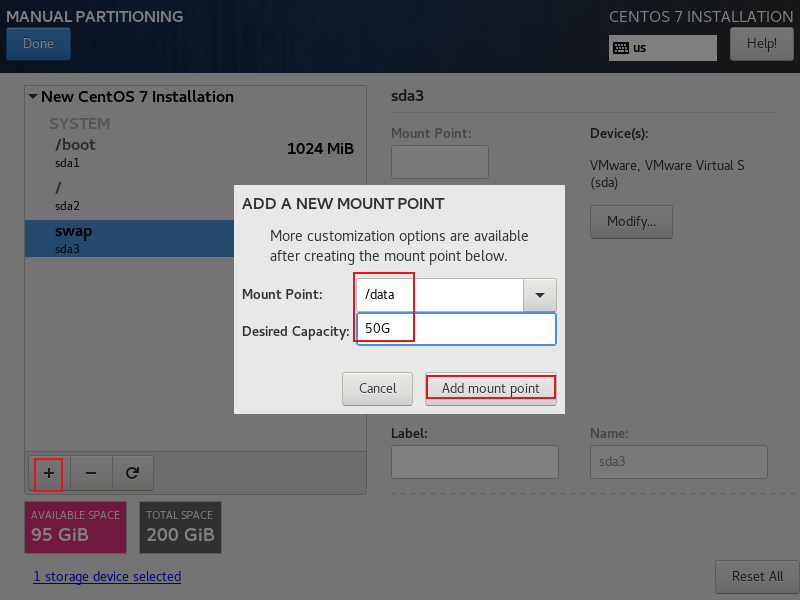Open the Help! button
Viewport: 800px width, 600px height.
761,44
